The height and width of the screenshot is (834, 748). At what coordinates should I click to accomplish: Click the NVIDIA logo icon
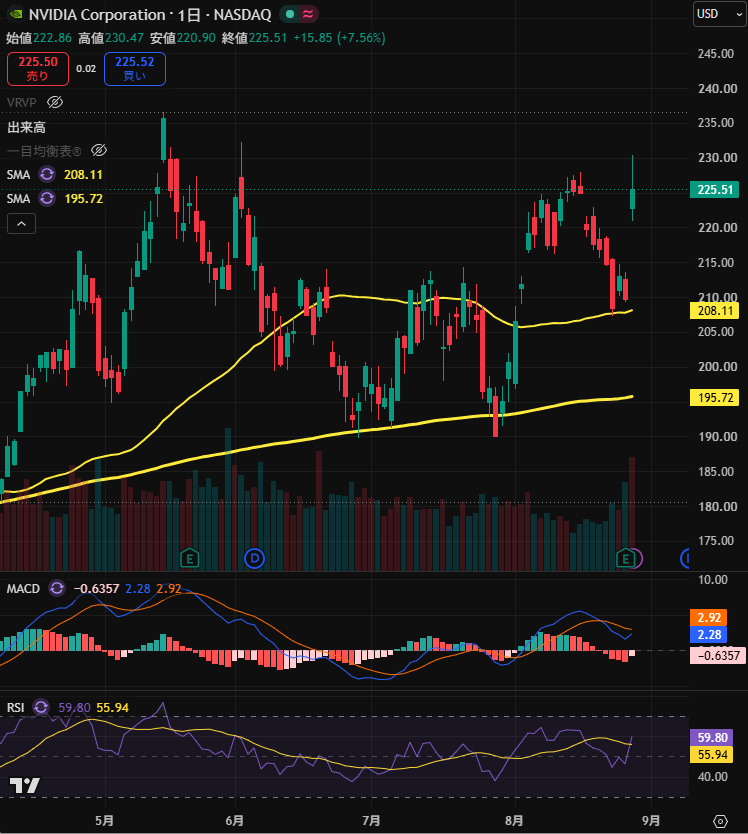click(x=16, y=14)
